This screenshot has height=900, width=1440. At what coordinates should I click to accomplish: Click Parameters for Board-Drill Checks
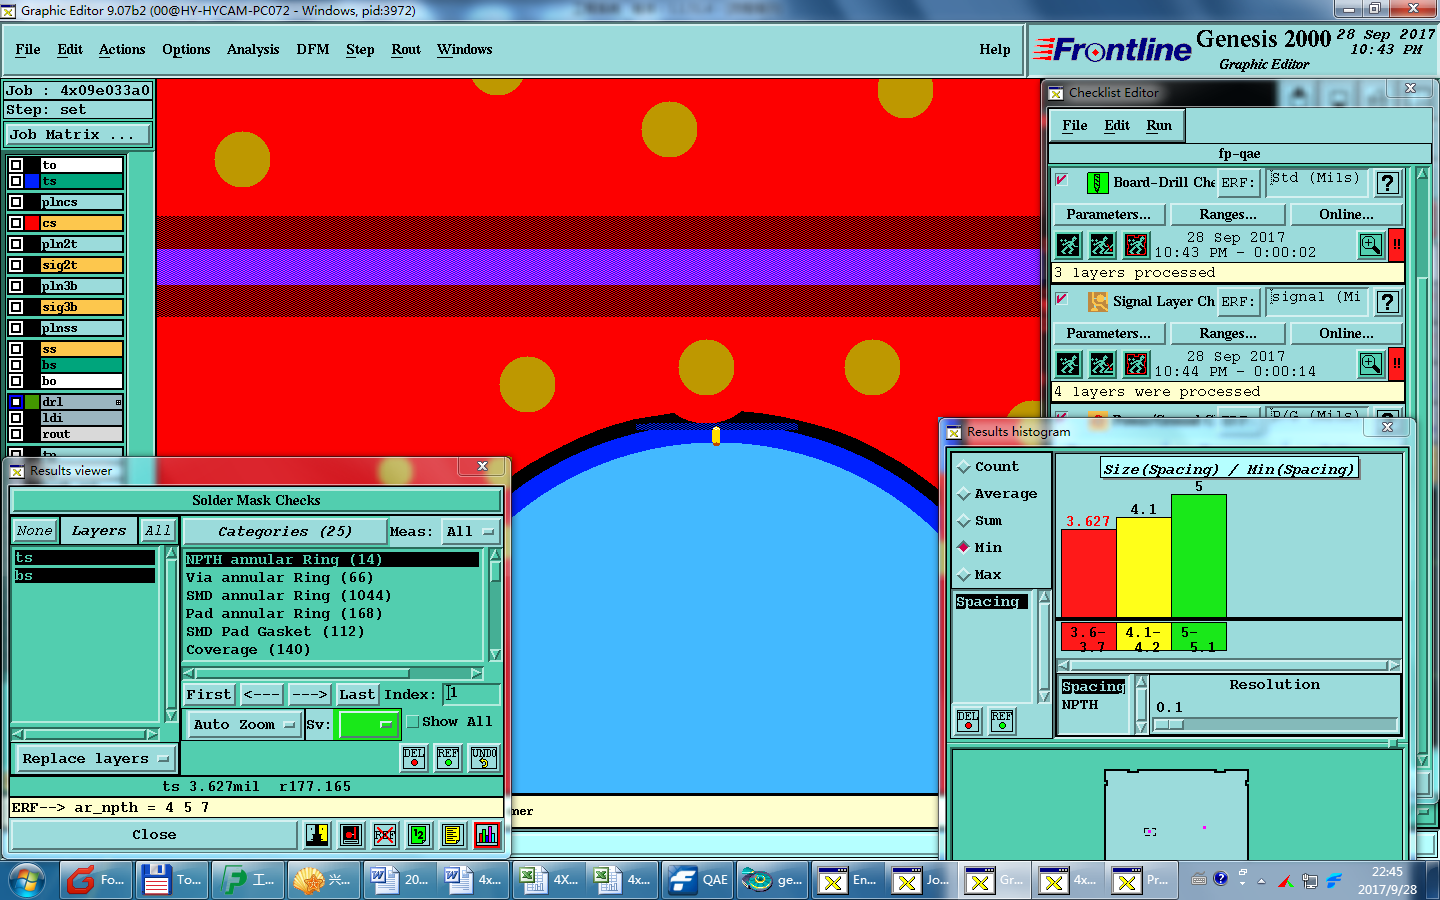pos(1108,215)
